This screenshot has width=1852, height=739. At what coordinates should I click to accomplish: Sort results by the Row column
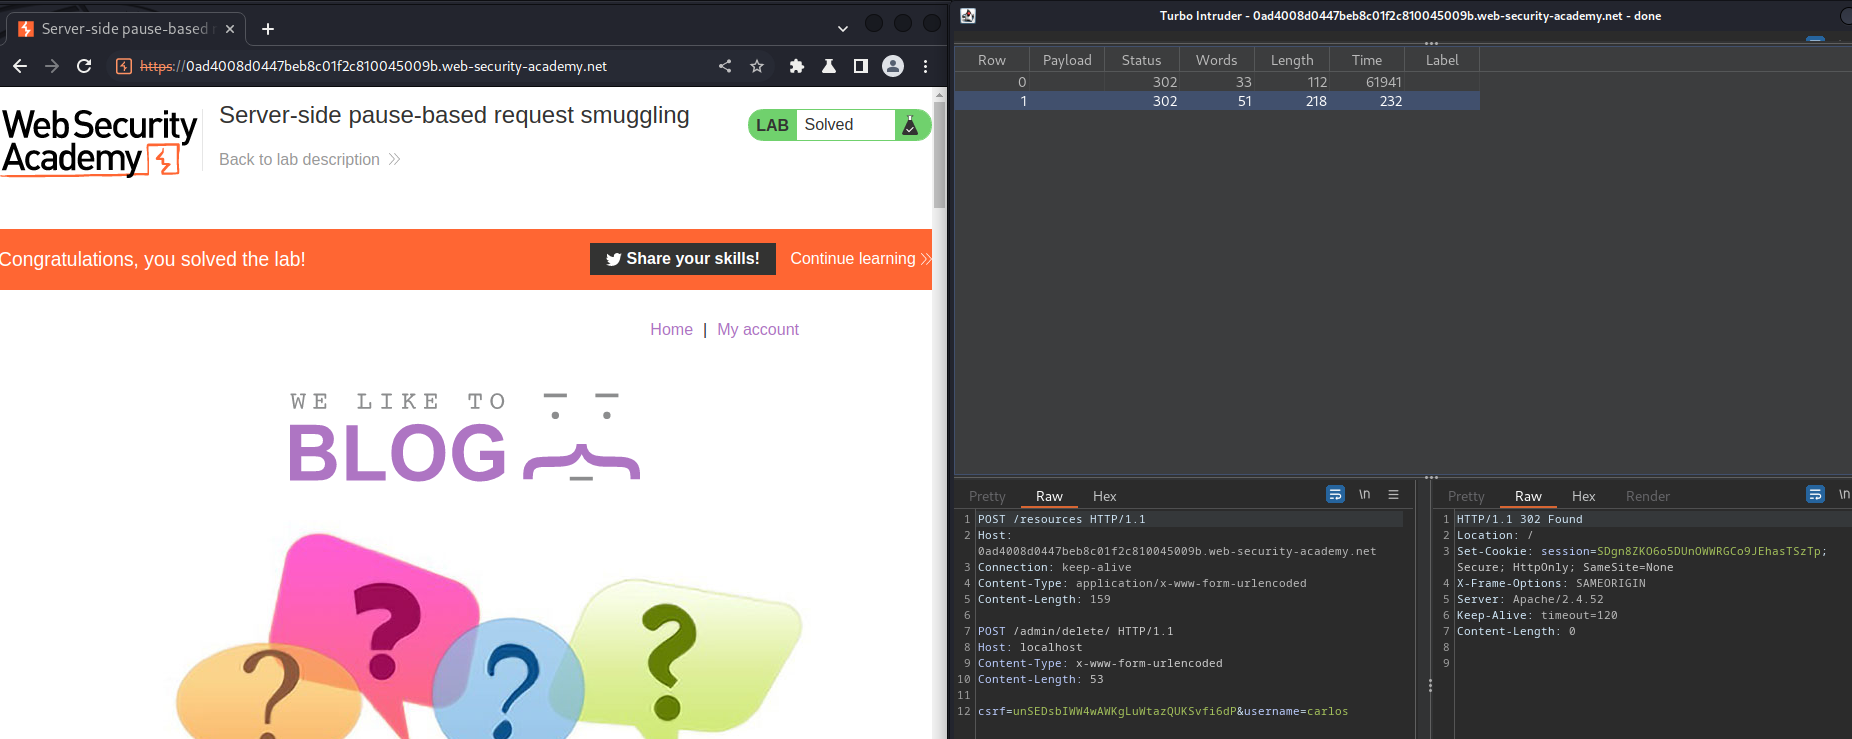tap(992, 60)
